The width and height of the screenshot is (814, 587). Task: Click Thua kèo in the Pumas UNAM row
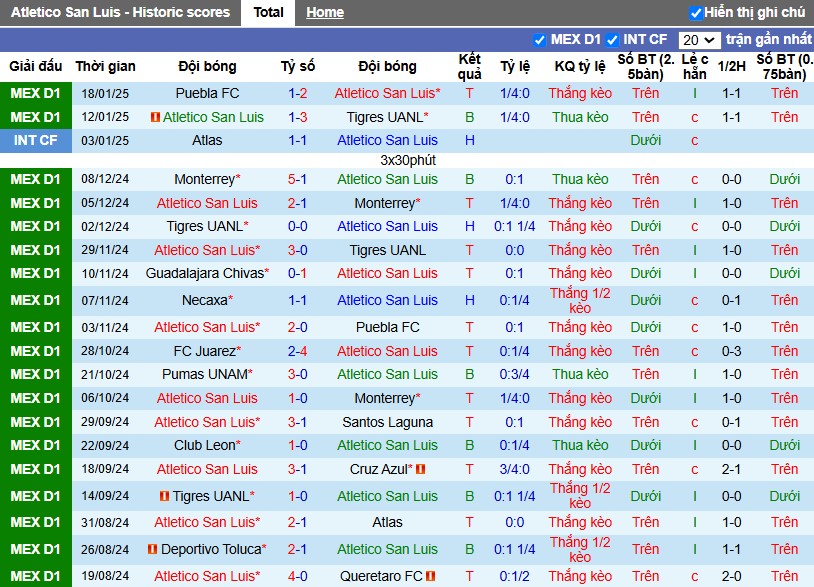[580, 374]
